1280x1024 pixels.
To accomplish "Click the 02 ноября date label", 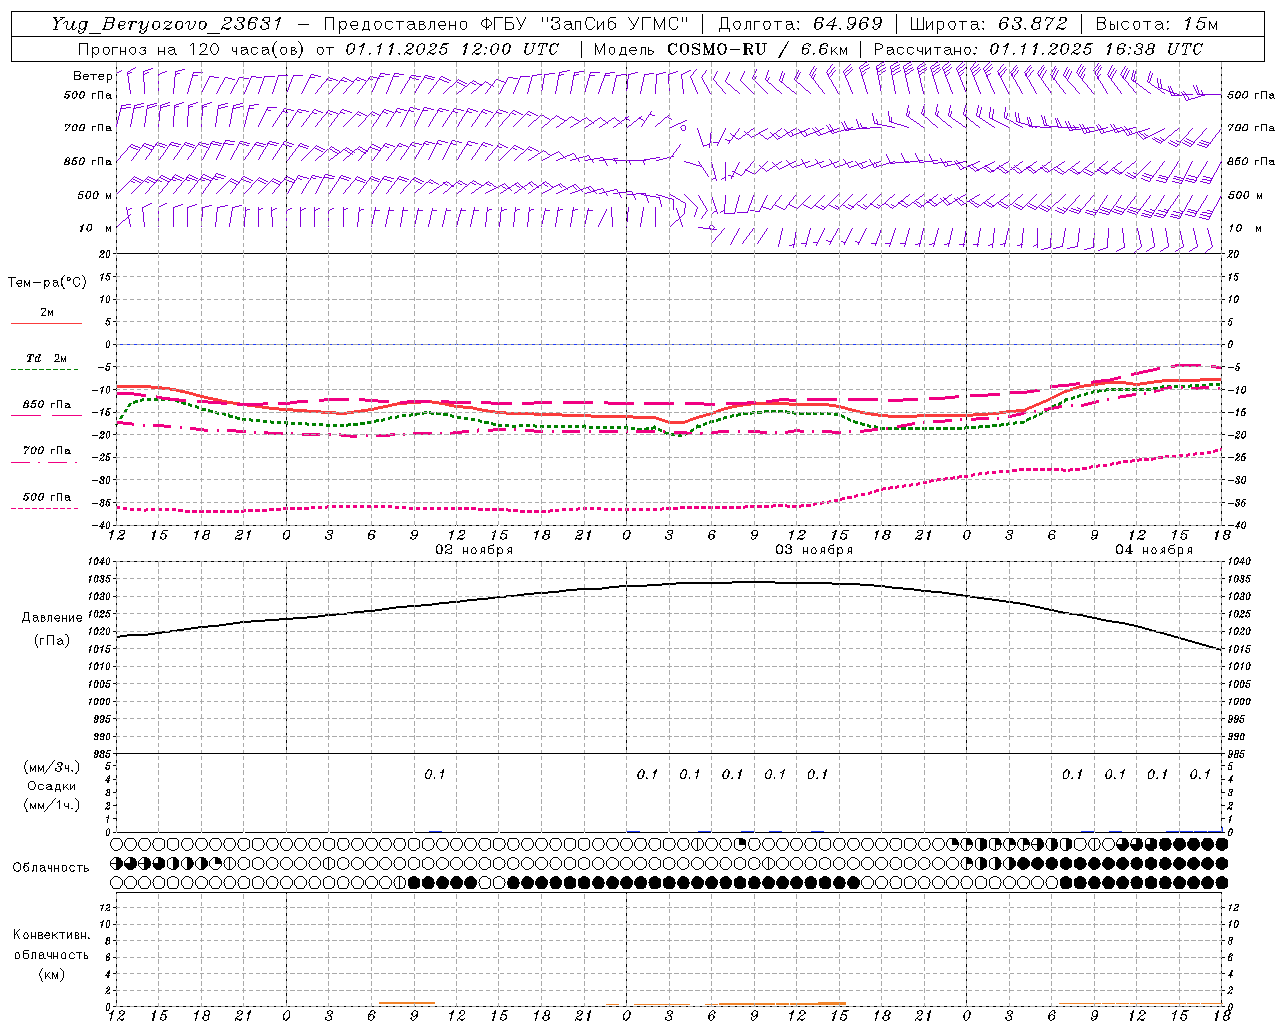I will [474, 550].
